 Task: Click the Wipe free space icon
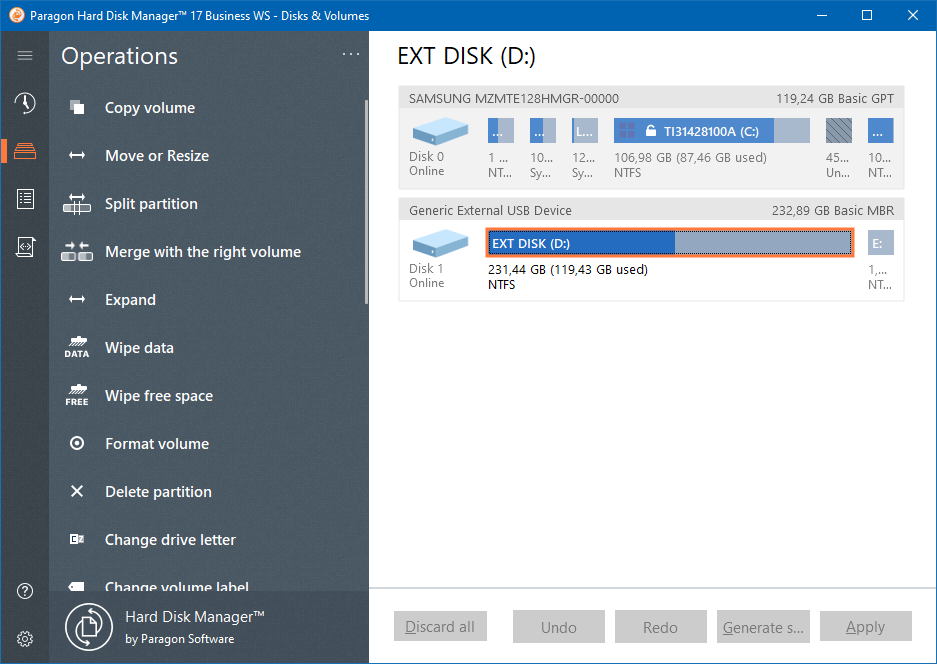[77, 396]
